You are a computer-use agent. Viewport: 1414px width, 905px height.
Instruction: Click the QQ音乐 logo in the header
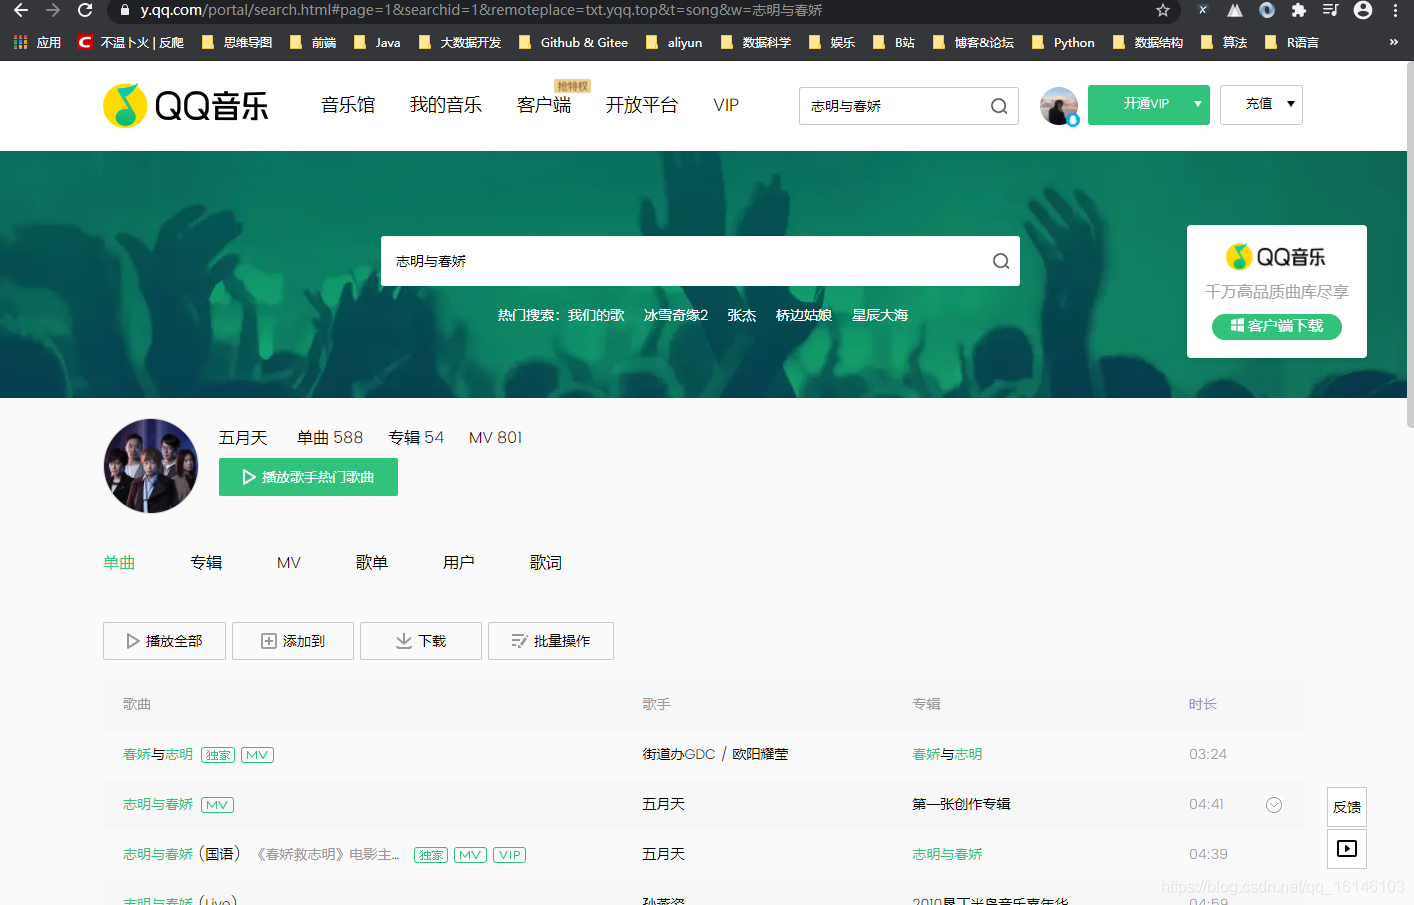186,105
